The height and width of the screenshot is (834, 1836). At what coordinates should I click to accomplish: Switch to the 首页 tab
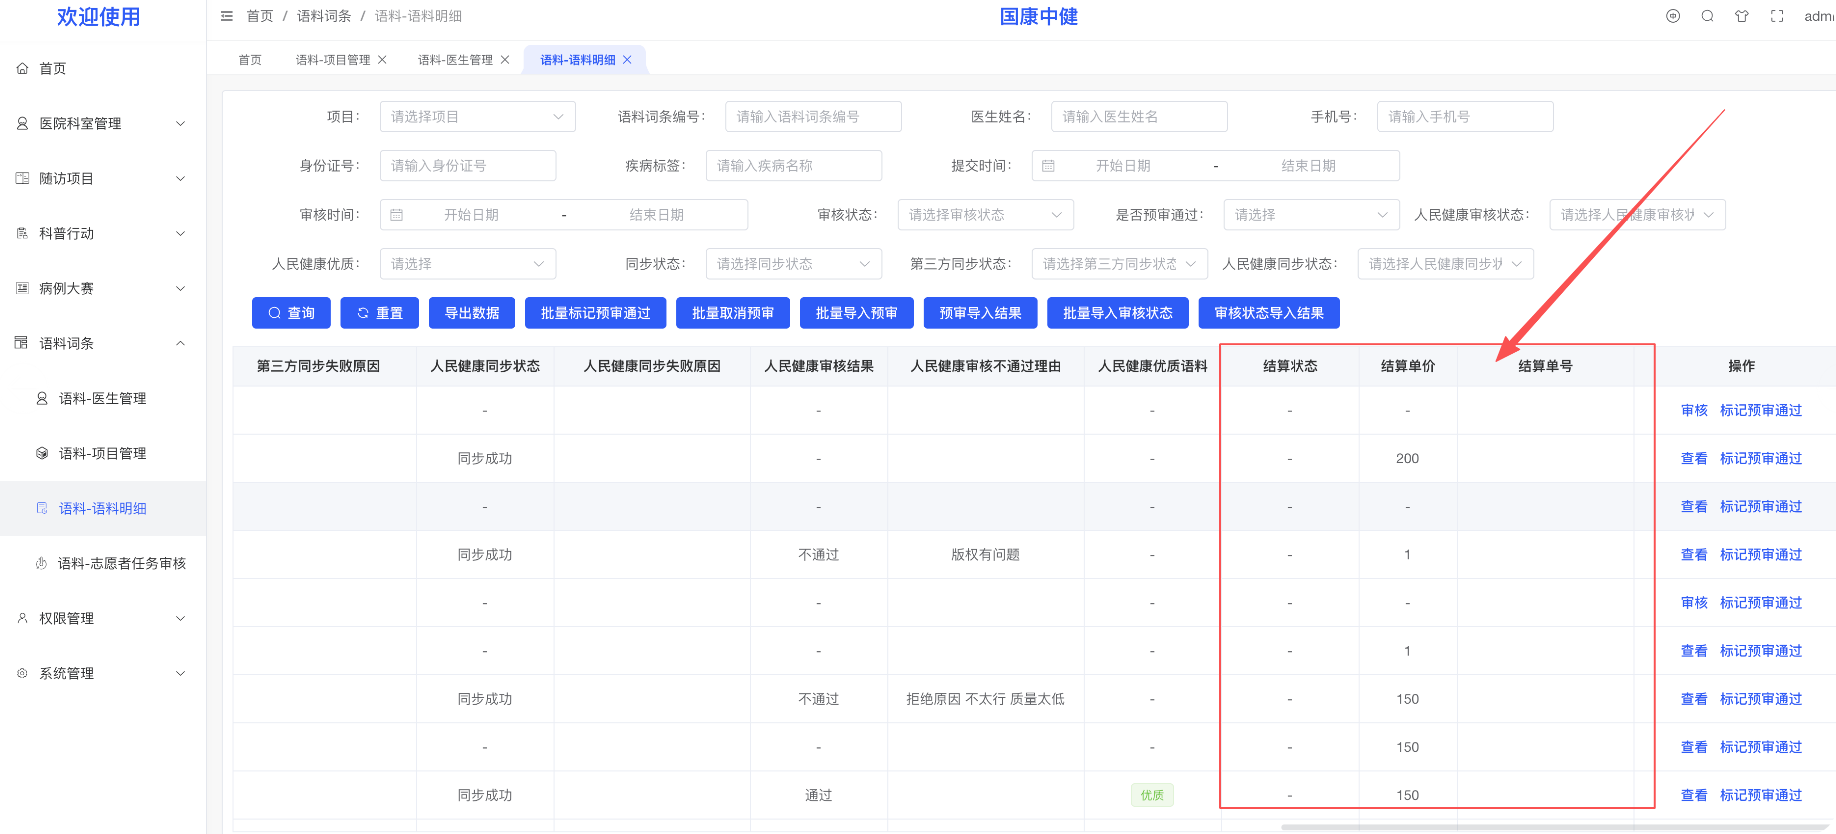point(250,60)
